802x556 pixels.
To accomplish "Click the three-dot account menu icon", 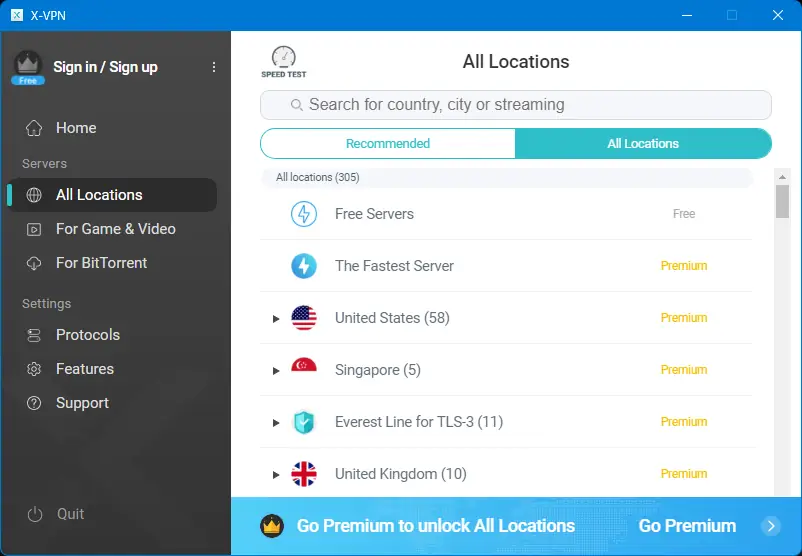I will tap(214, 67).
